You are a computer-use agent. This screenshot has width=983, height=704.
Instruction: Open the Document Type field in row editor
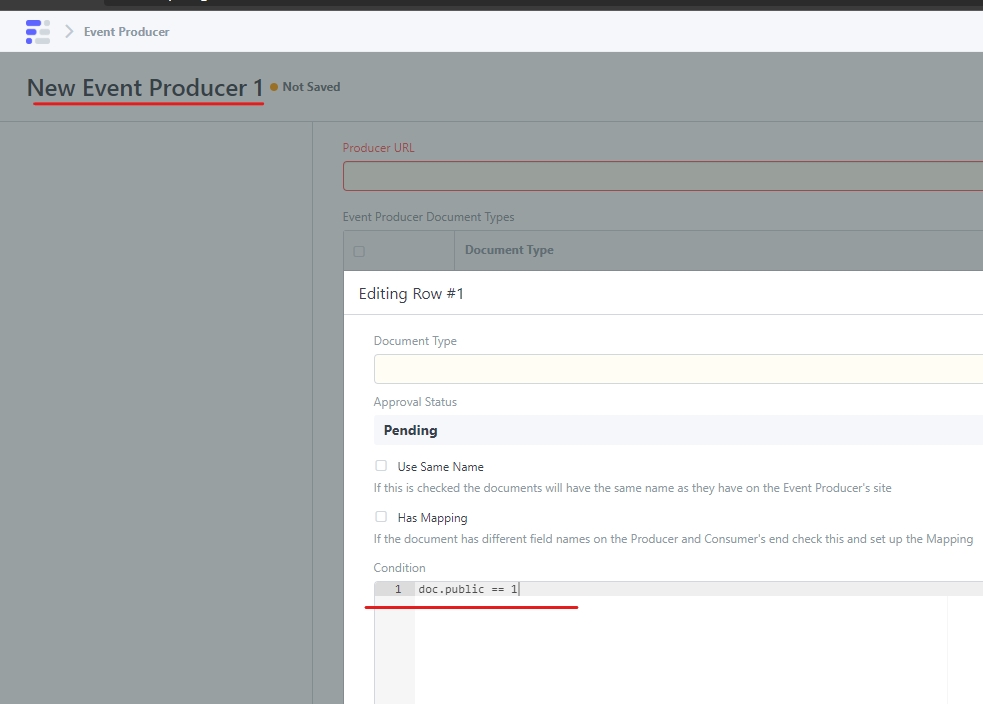pyautogui.click(x=677, y=369)
